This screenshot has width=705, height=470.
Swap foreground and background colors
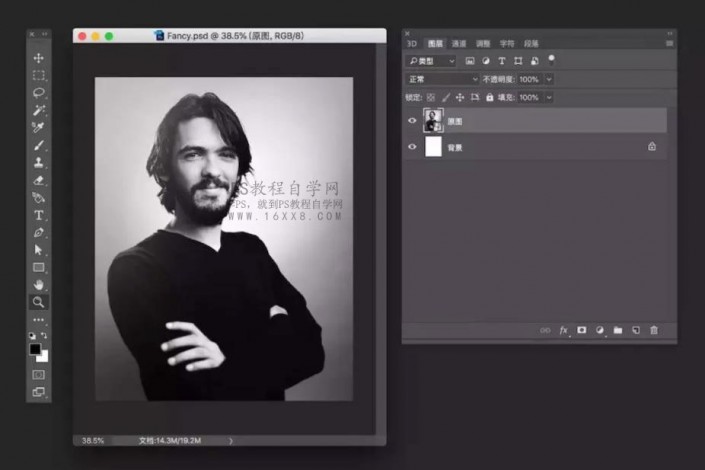44,335
